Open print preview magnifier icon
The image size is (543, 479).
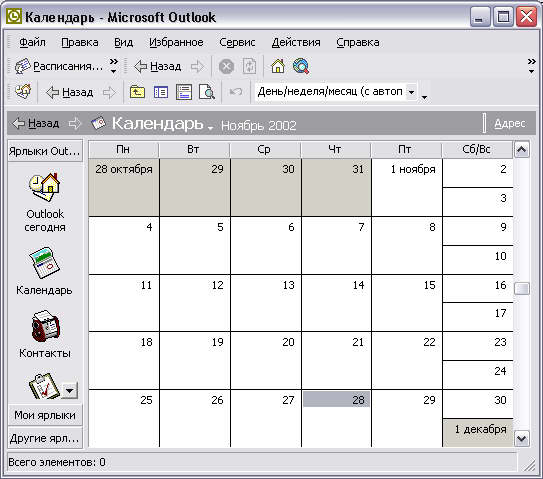[x=207, y=92]
